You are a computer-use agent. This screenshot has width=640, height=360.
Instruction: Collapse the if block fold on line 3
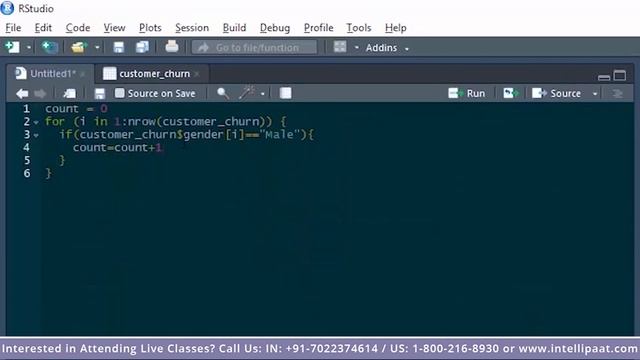click(36, 135)
